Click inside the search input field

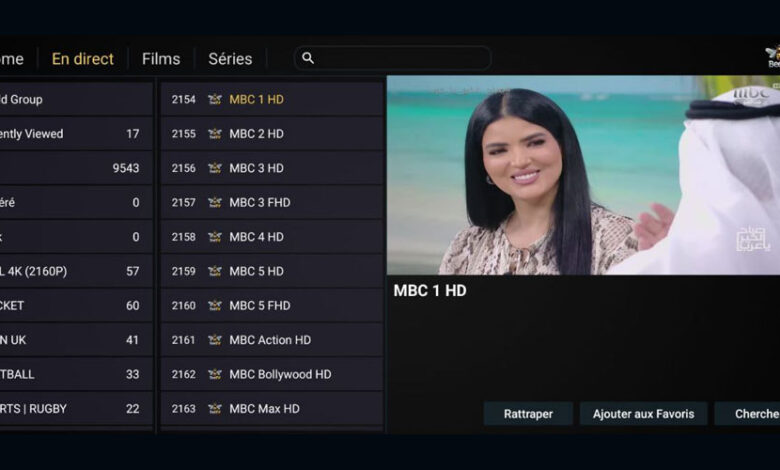(400, 58)
